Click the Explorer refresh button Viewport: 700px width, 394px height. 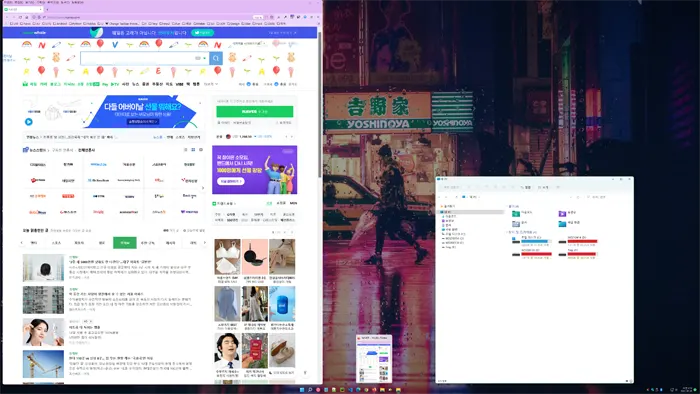578,197
